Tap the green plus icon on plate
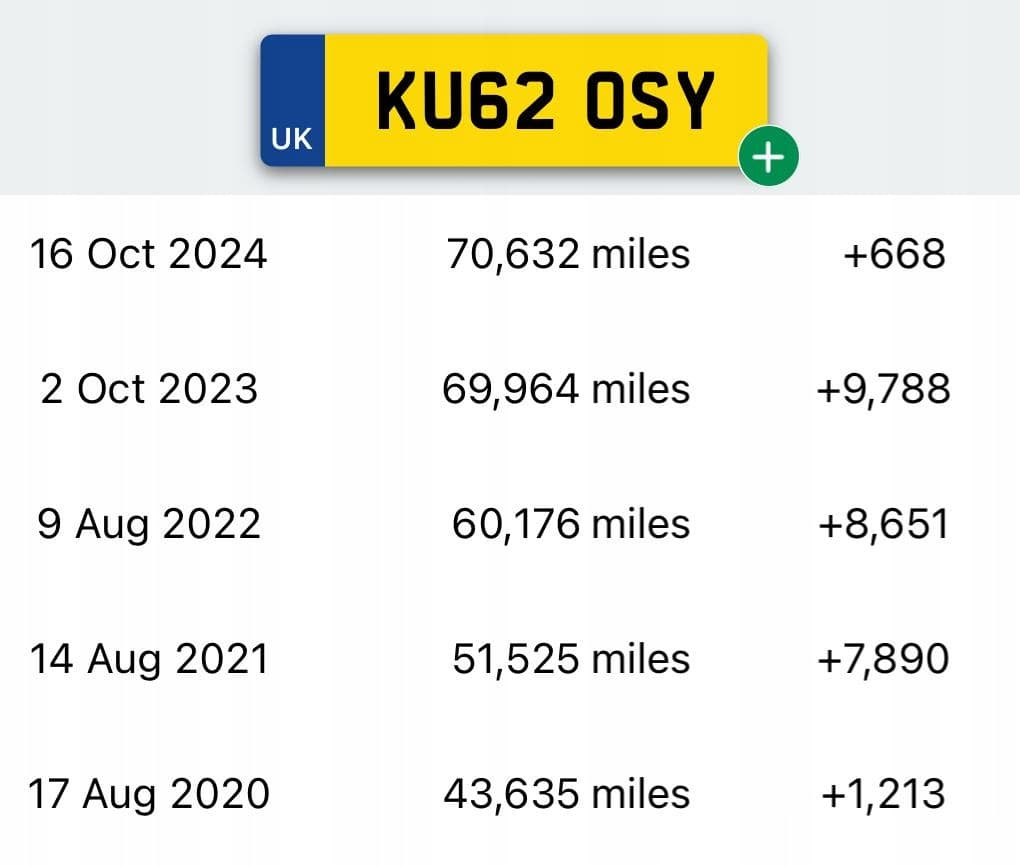The width and height of the screenshot is (1020, 866). 768,156
